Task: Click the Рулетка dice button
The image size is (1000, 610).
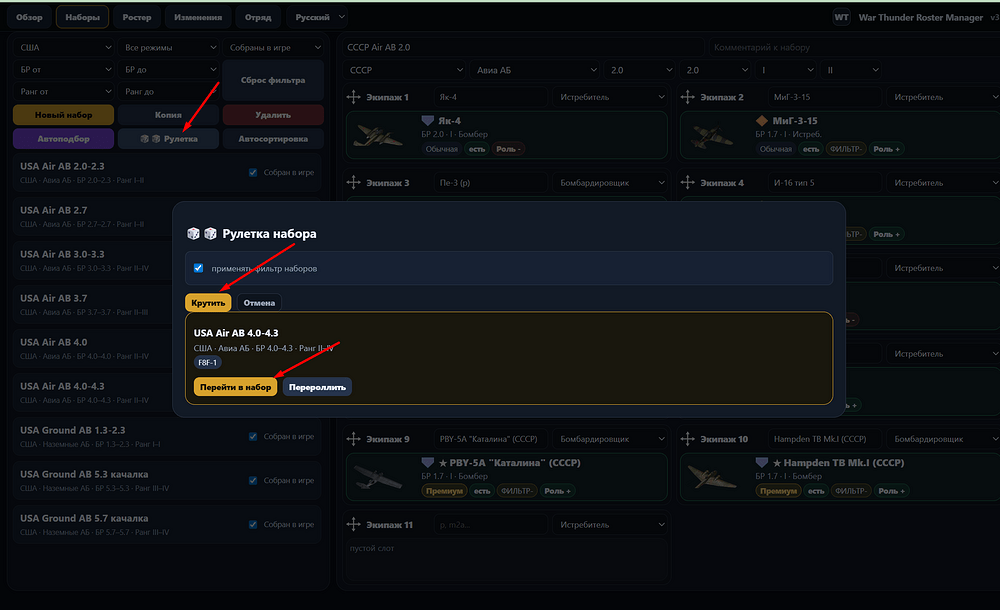Action: pyautogui.click(x=168, y=138)
